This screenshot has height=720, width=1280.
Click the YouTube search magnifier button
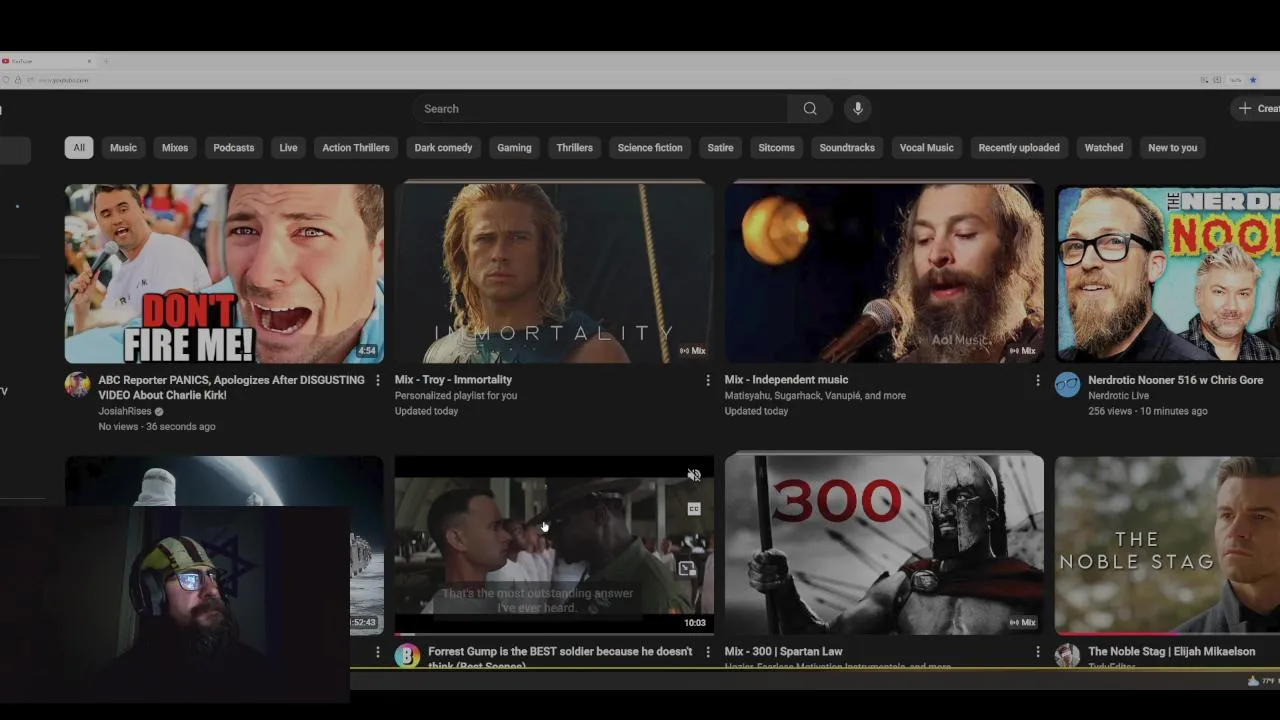(x=810, y=109)
